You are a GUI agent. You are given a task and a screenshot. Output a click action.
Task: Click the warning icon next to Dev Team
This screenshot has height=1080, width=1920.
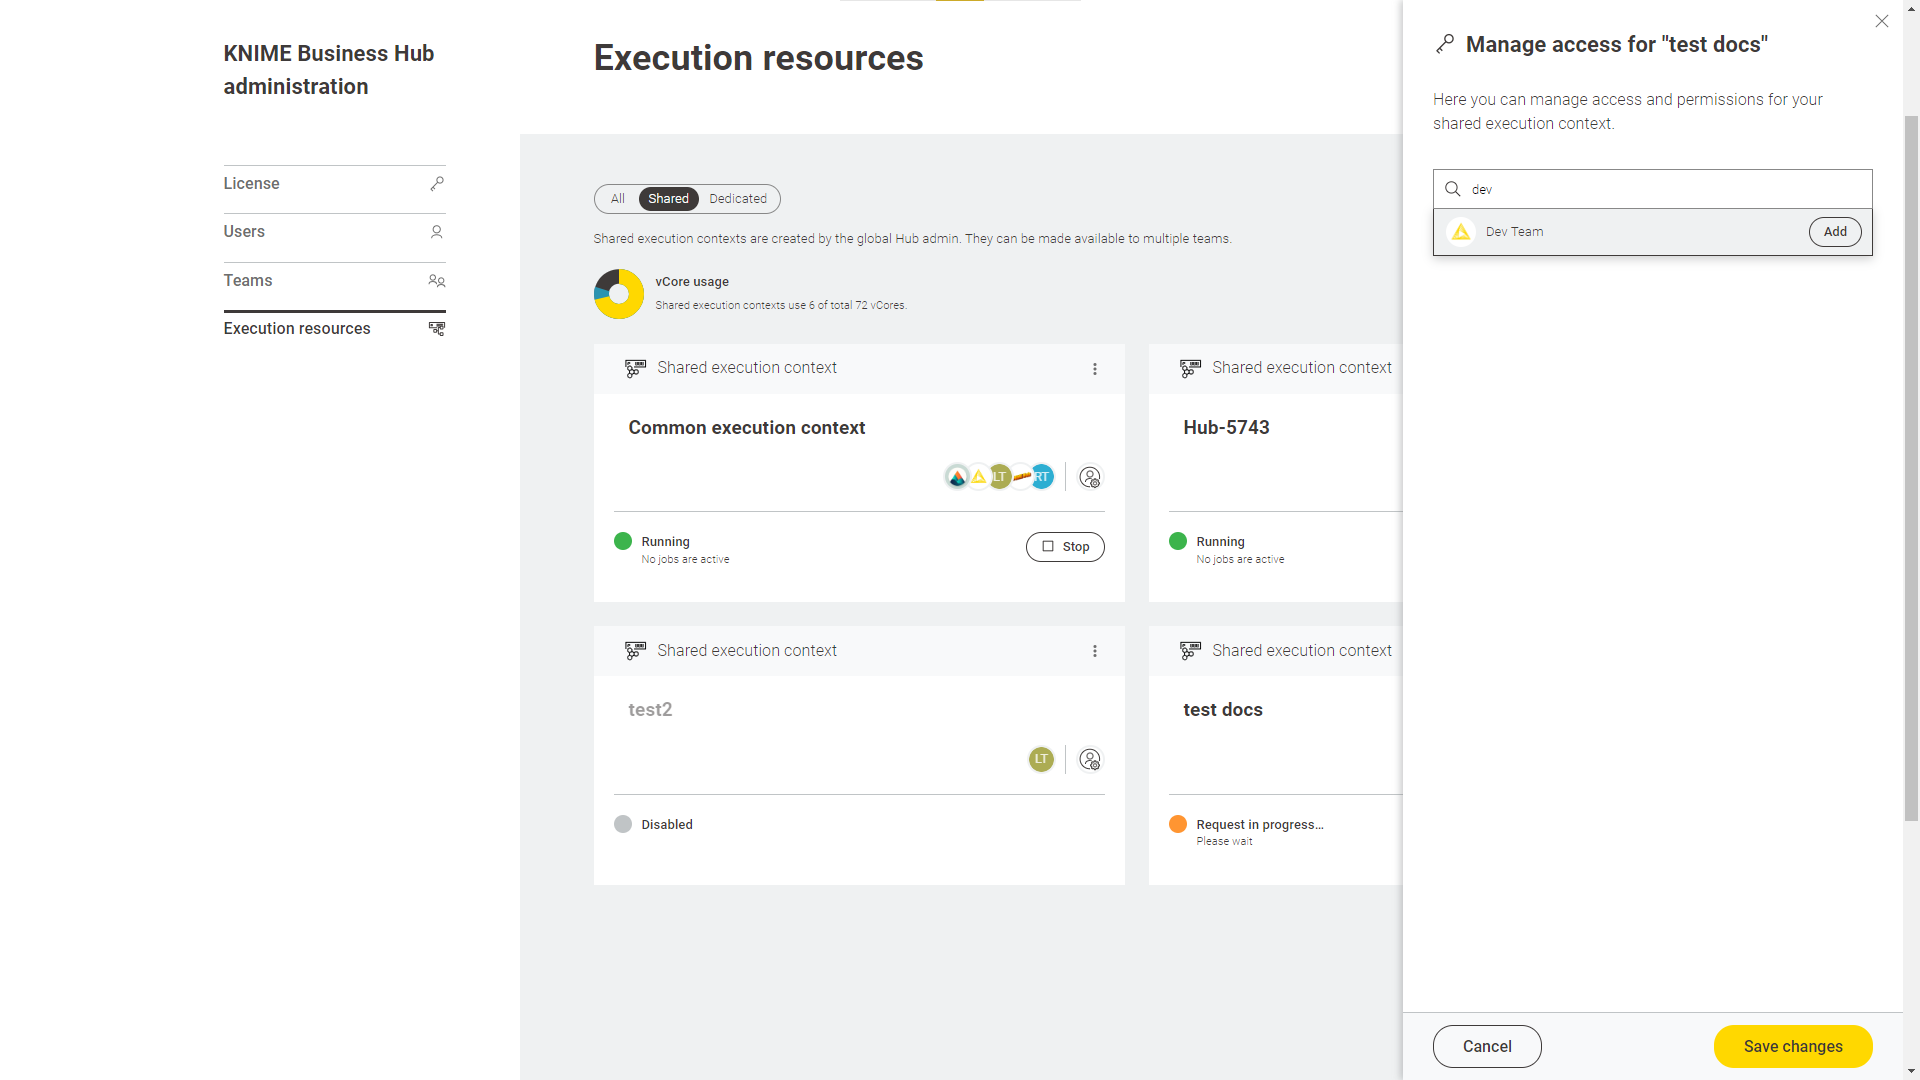pyautogui.click(x=1460, y=232)
